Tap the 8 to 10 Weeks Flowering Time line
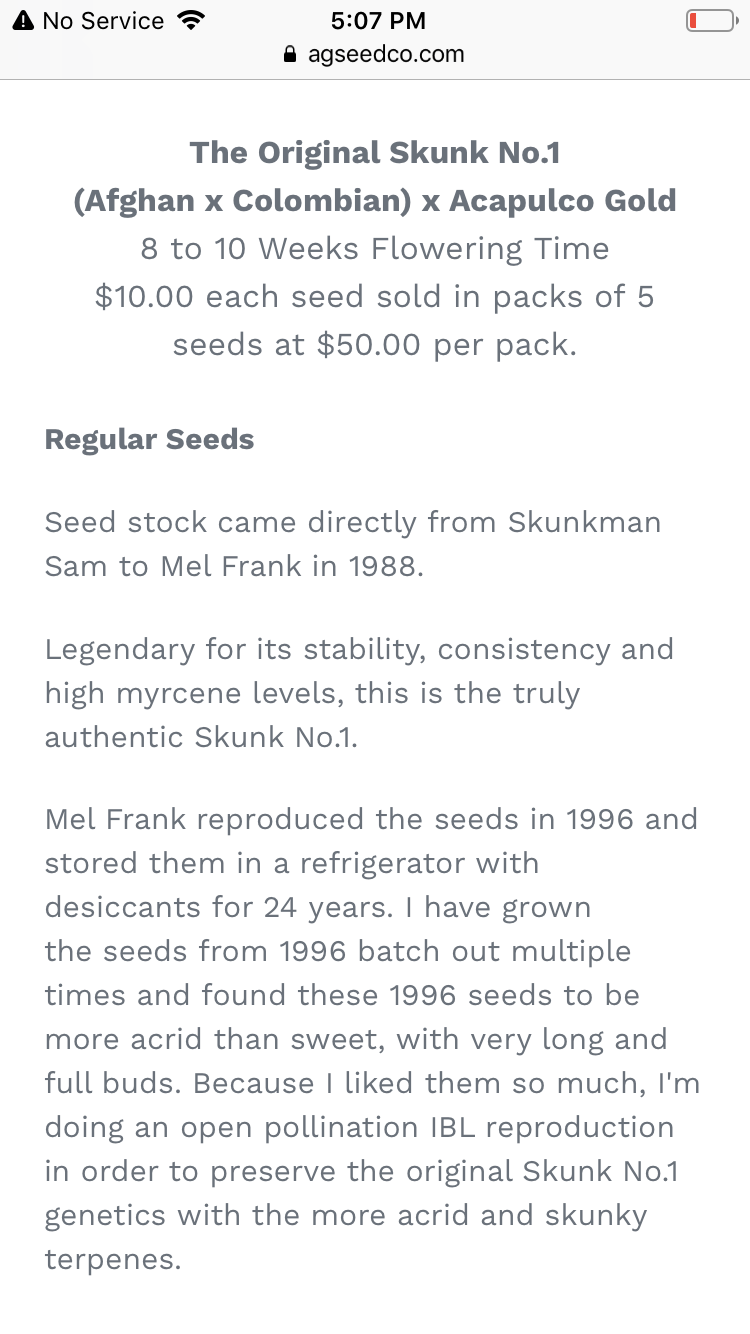The height and width of the screenshot is (1334, 750). click(x=375, y=248)
